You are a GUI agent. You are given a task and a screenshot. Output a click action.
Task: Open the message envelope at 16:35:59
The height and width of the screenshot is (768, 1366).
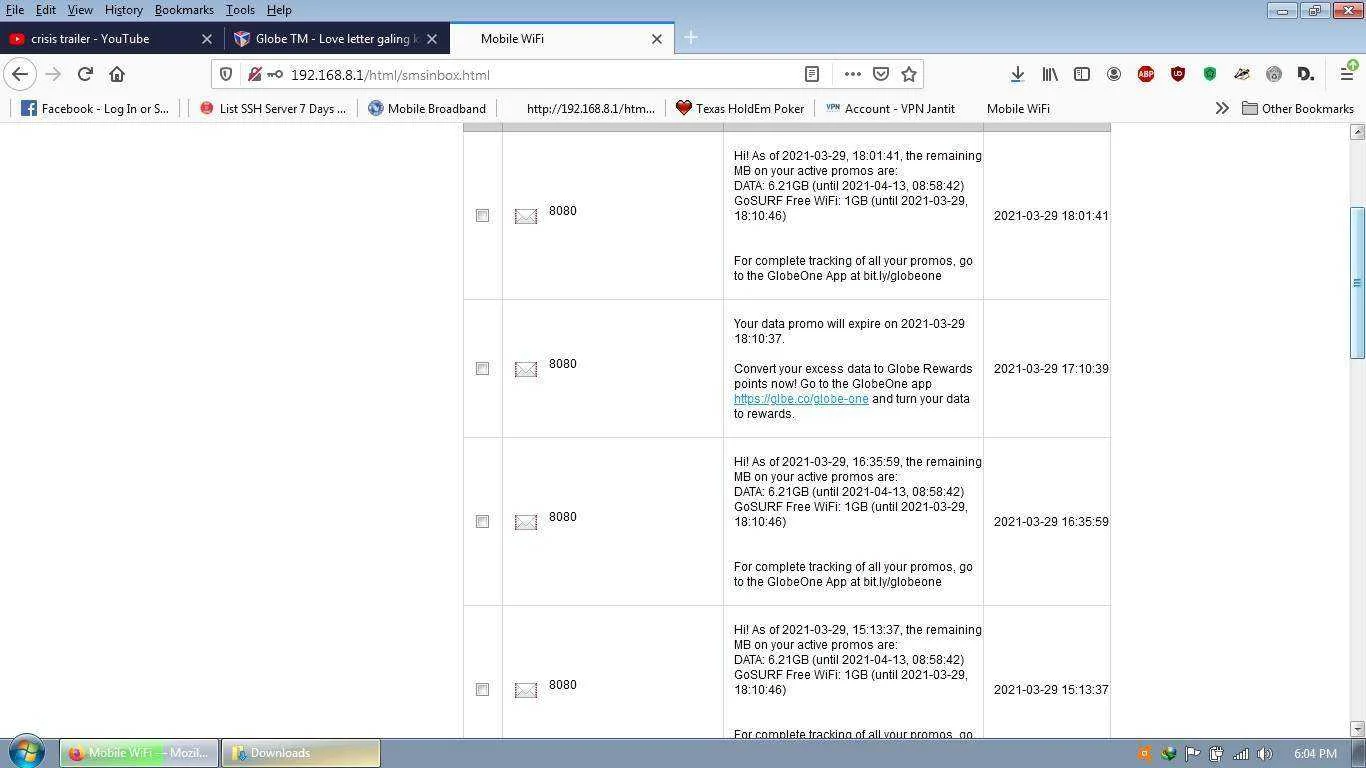pyautogui.click(x=526, y=522)
